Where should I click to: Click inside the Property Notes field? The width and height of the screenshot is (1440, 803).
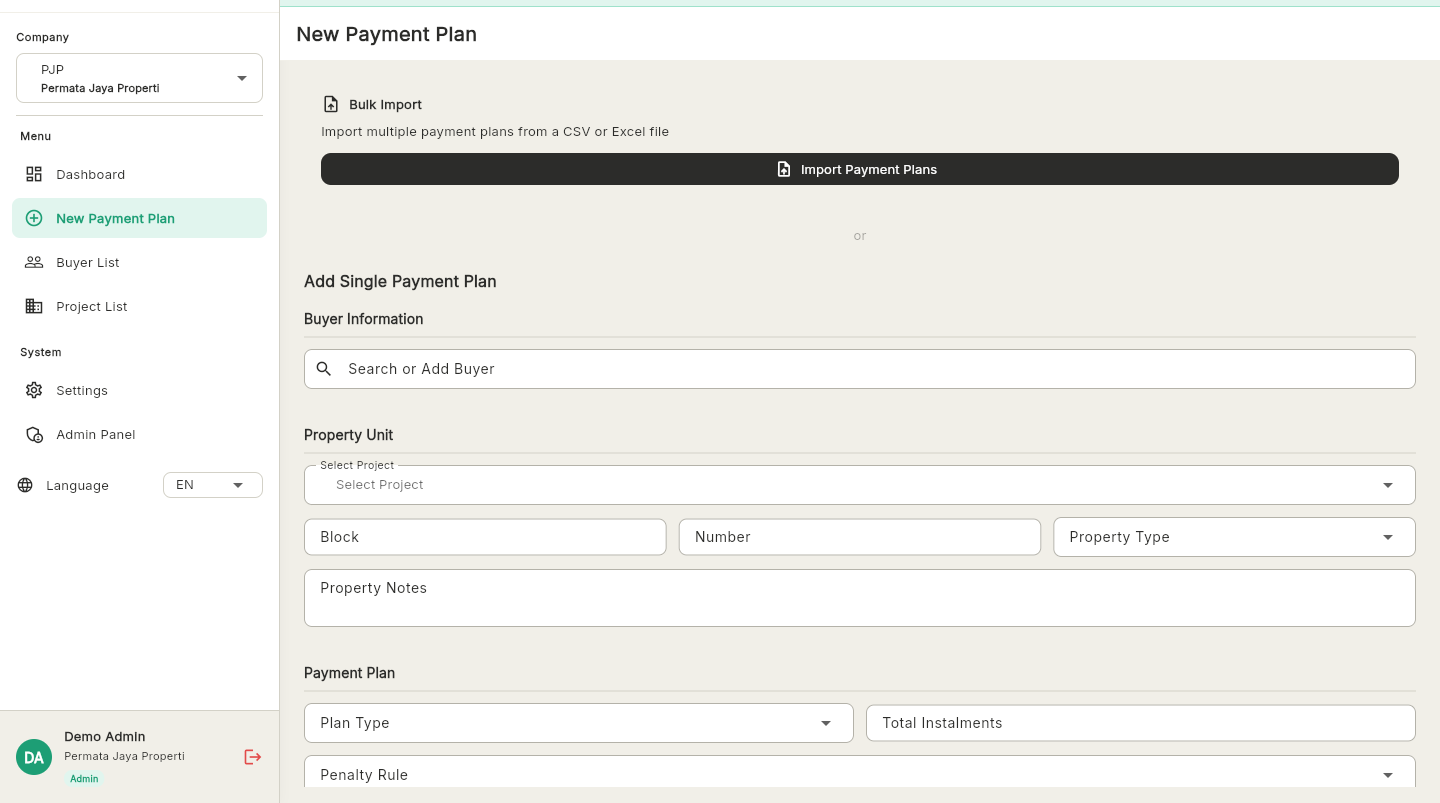(x=859, y=597)
